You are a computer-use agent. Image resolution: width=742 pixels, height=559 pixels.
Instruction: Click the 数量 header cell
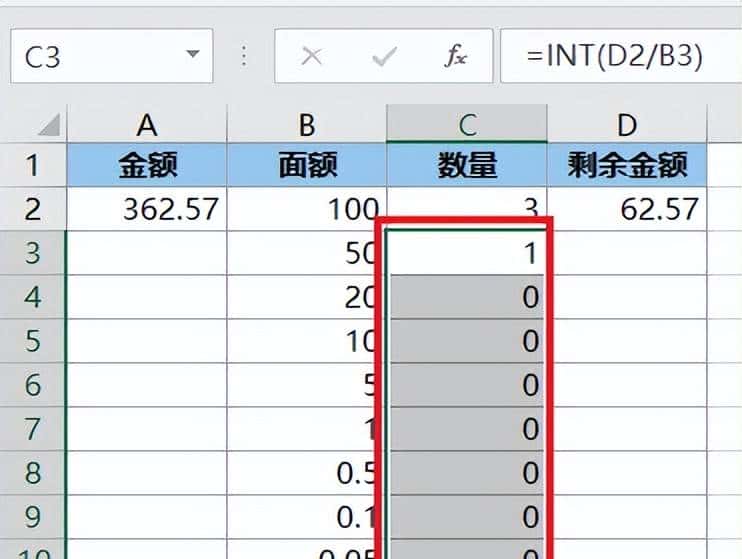click(x=467, y=165)
